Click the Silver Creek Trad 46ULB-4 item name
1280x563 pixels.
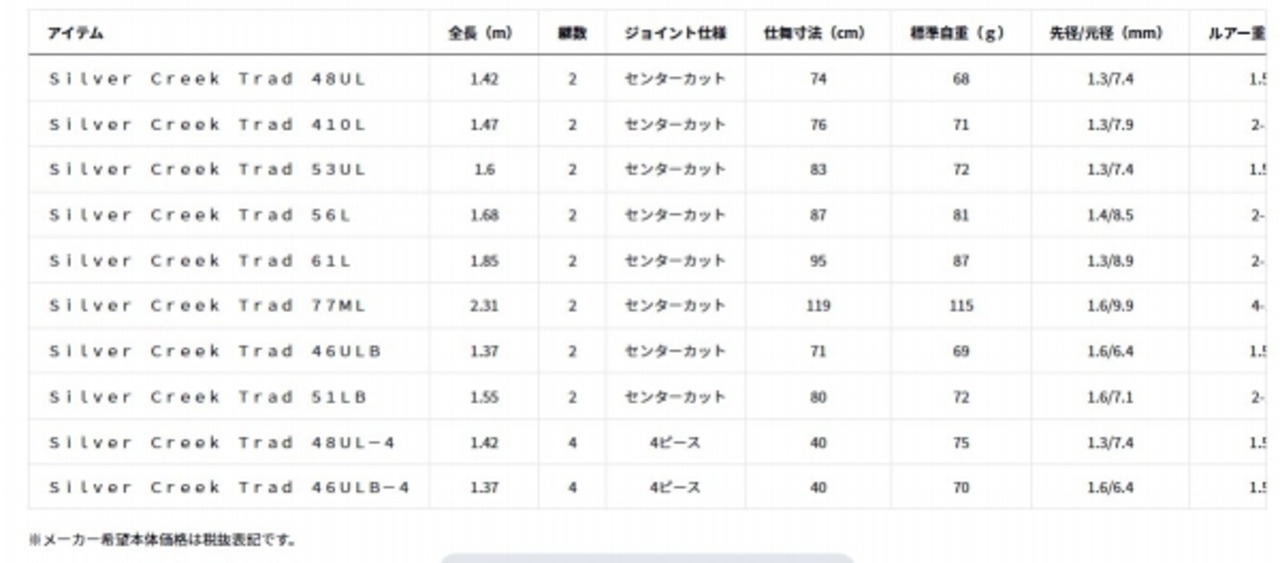[x=229, y=488]
